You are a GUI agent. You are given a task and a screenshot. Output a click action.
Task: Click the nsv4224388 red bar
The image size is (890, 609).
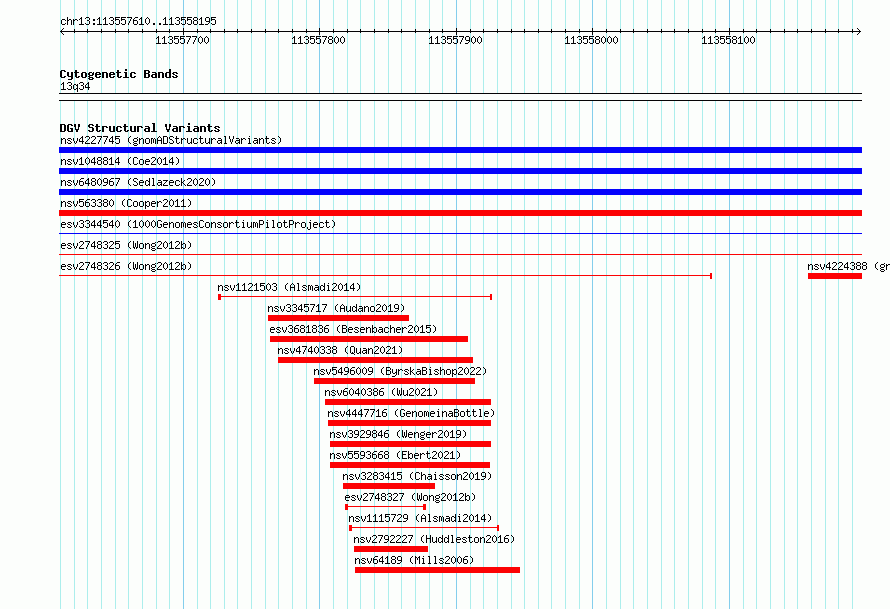[835, 276]
